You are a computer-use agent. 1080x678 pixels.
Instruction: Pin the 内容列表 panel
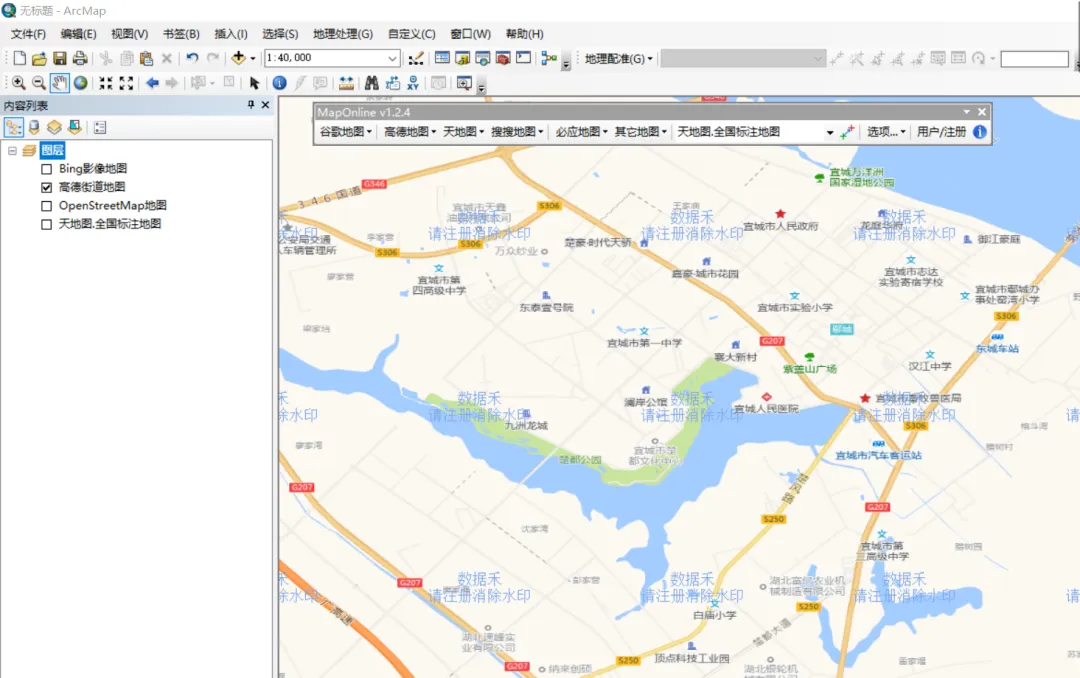[251, 105]
